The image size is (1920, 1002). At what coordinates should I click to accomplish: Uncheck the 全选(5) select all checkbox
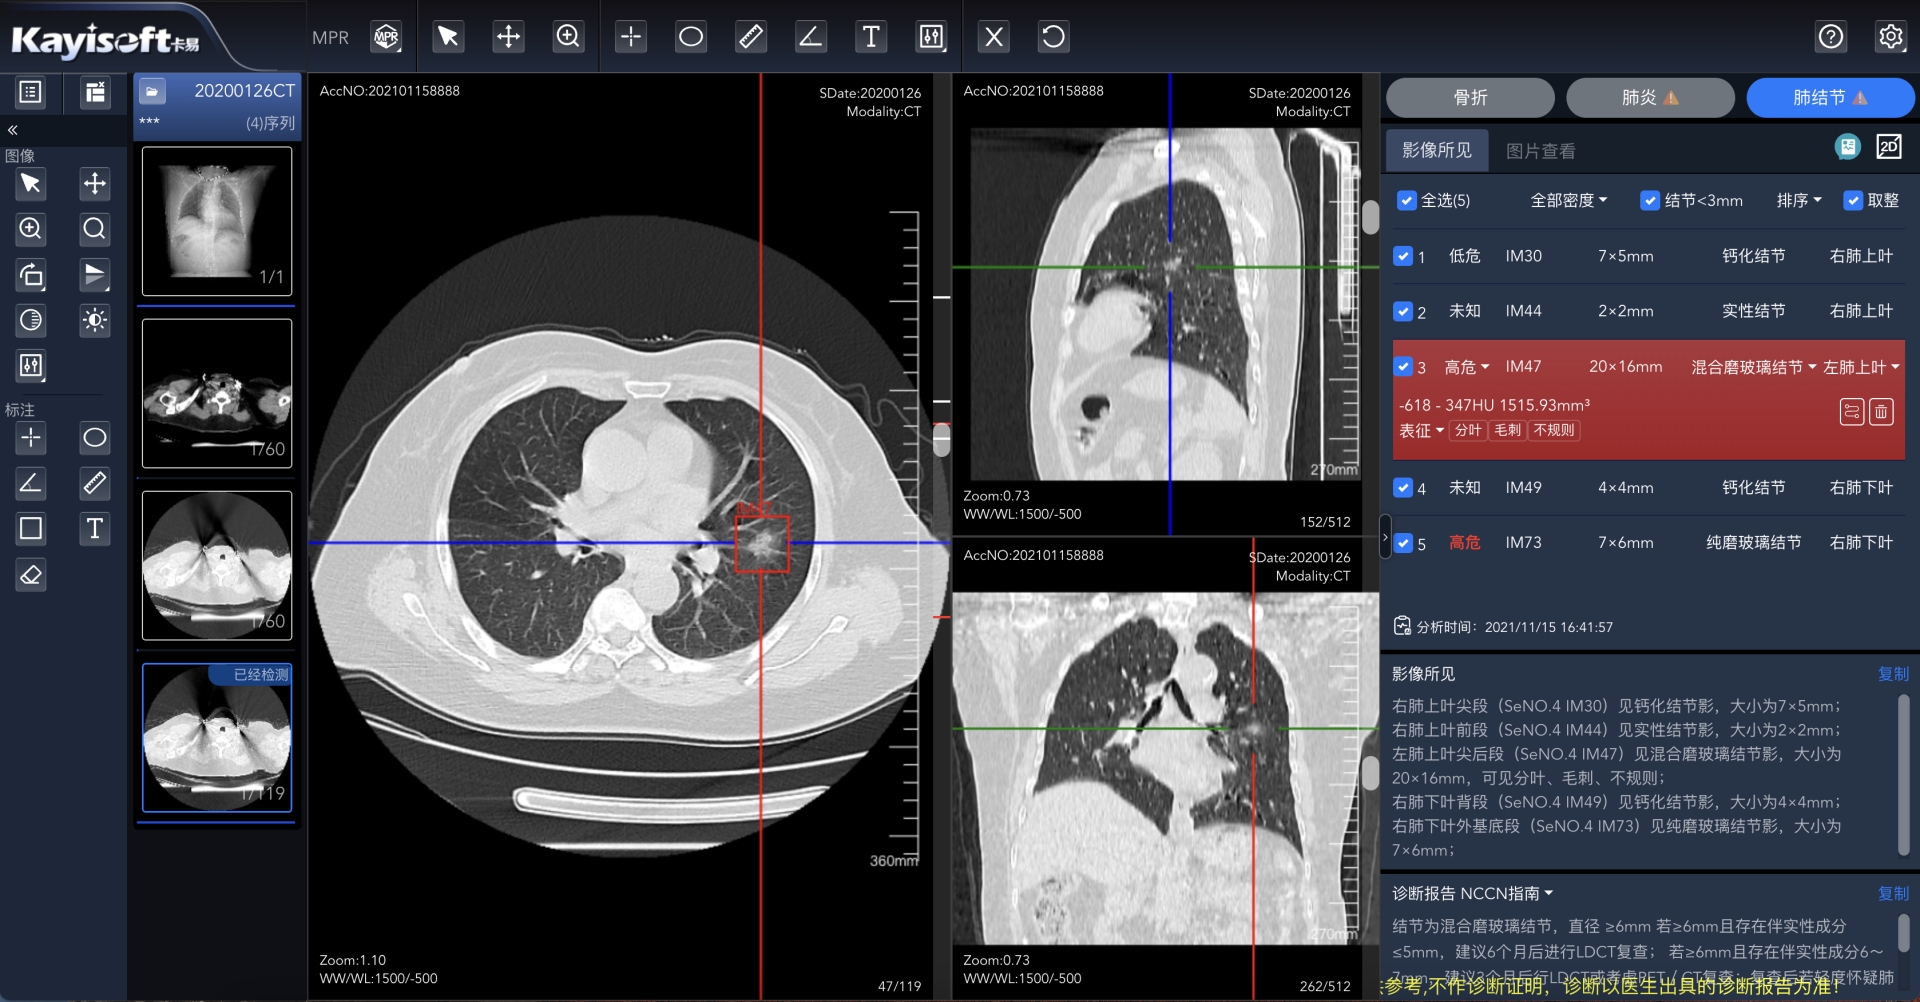click(x=1406, y=200)
